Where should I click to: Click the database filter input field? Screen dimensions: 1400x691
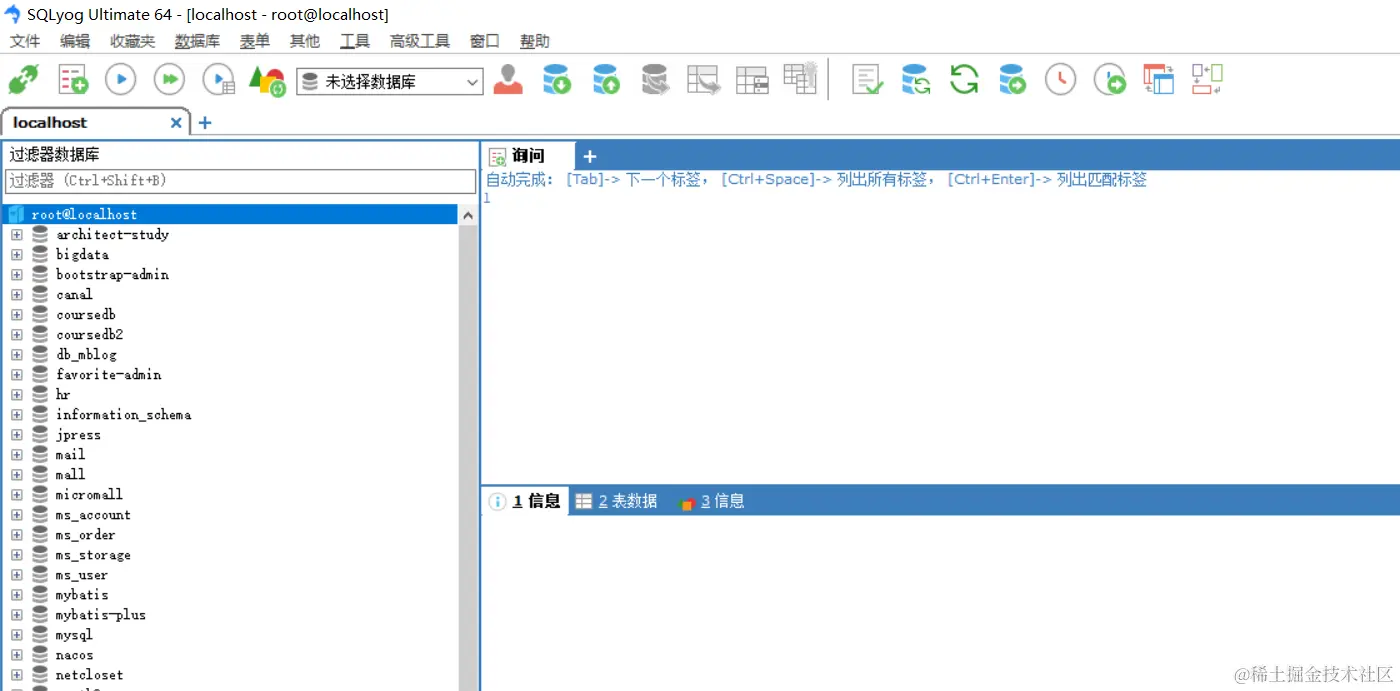tap(241, 181)
